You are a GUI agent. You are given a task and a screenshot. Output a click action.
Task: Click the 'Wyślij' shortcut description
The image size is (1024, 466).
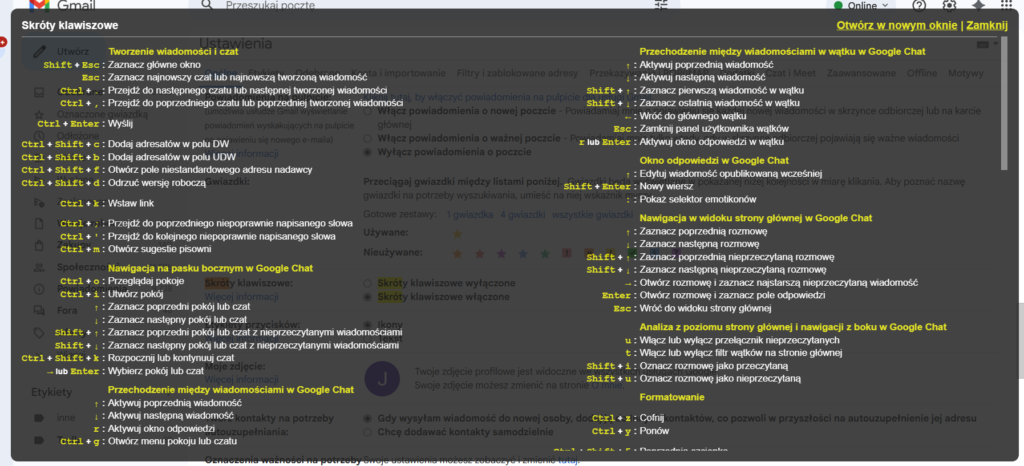click(x=121, y=123)
